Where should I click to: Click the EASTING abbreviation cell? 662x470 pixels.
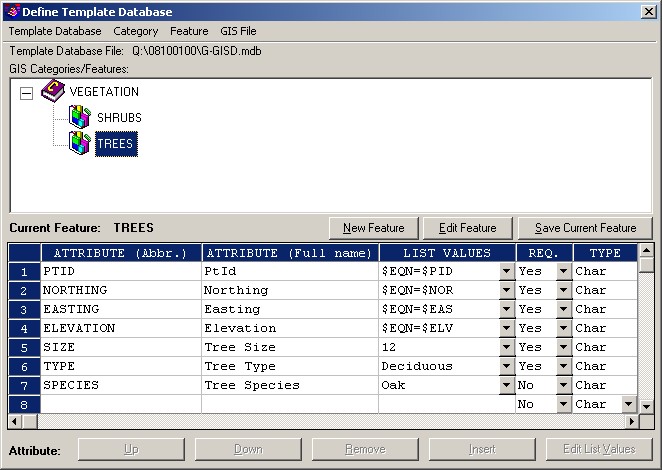(121, 309)
